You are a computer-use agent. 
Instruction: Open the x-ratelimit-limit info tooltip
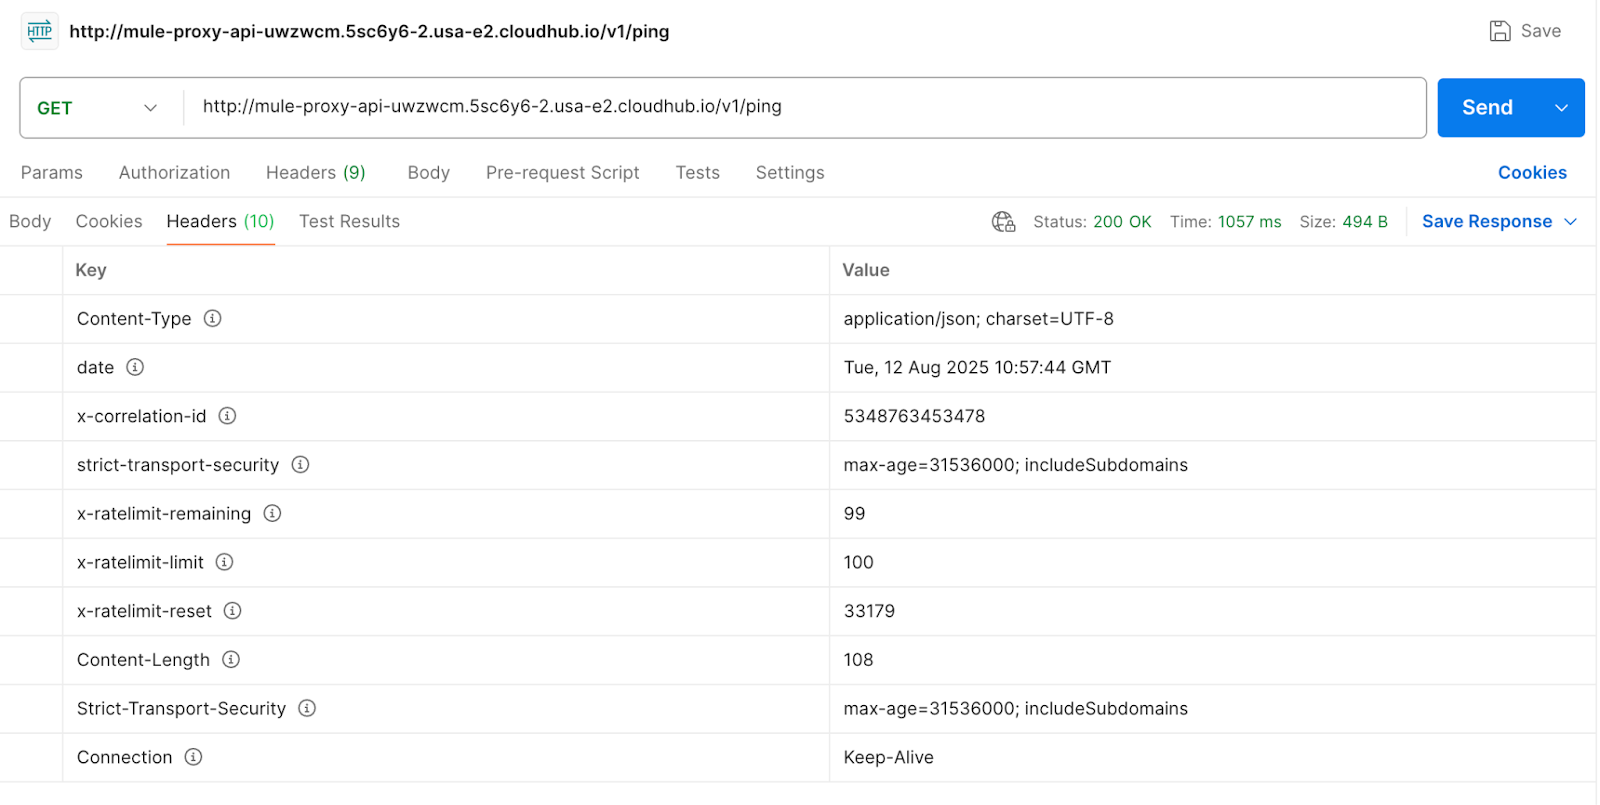(x=224, y=562)
